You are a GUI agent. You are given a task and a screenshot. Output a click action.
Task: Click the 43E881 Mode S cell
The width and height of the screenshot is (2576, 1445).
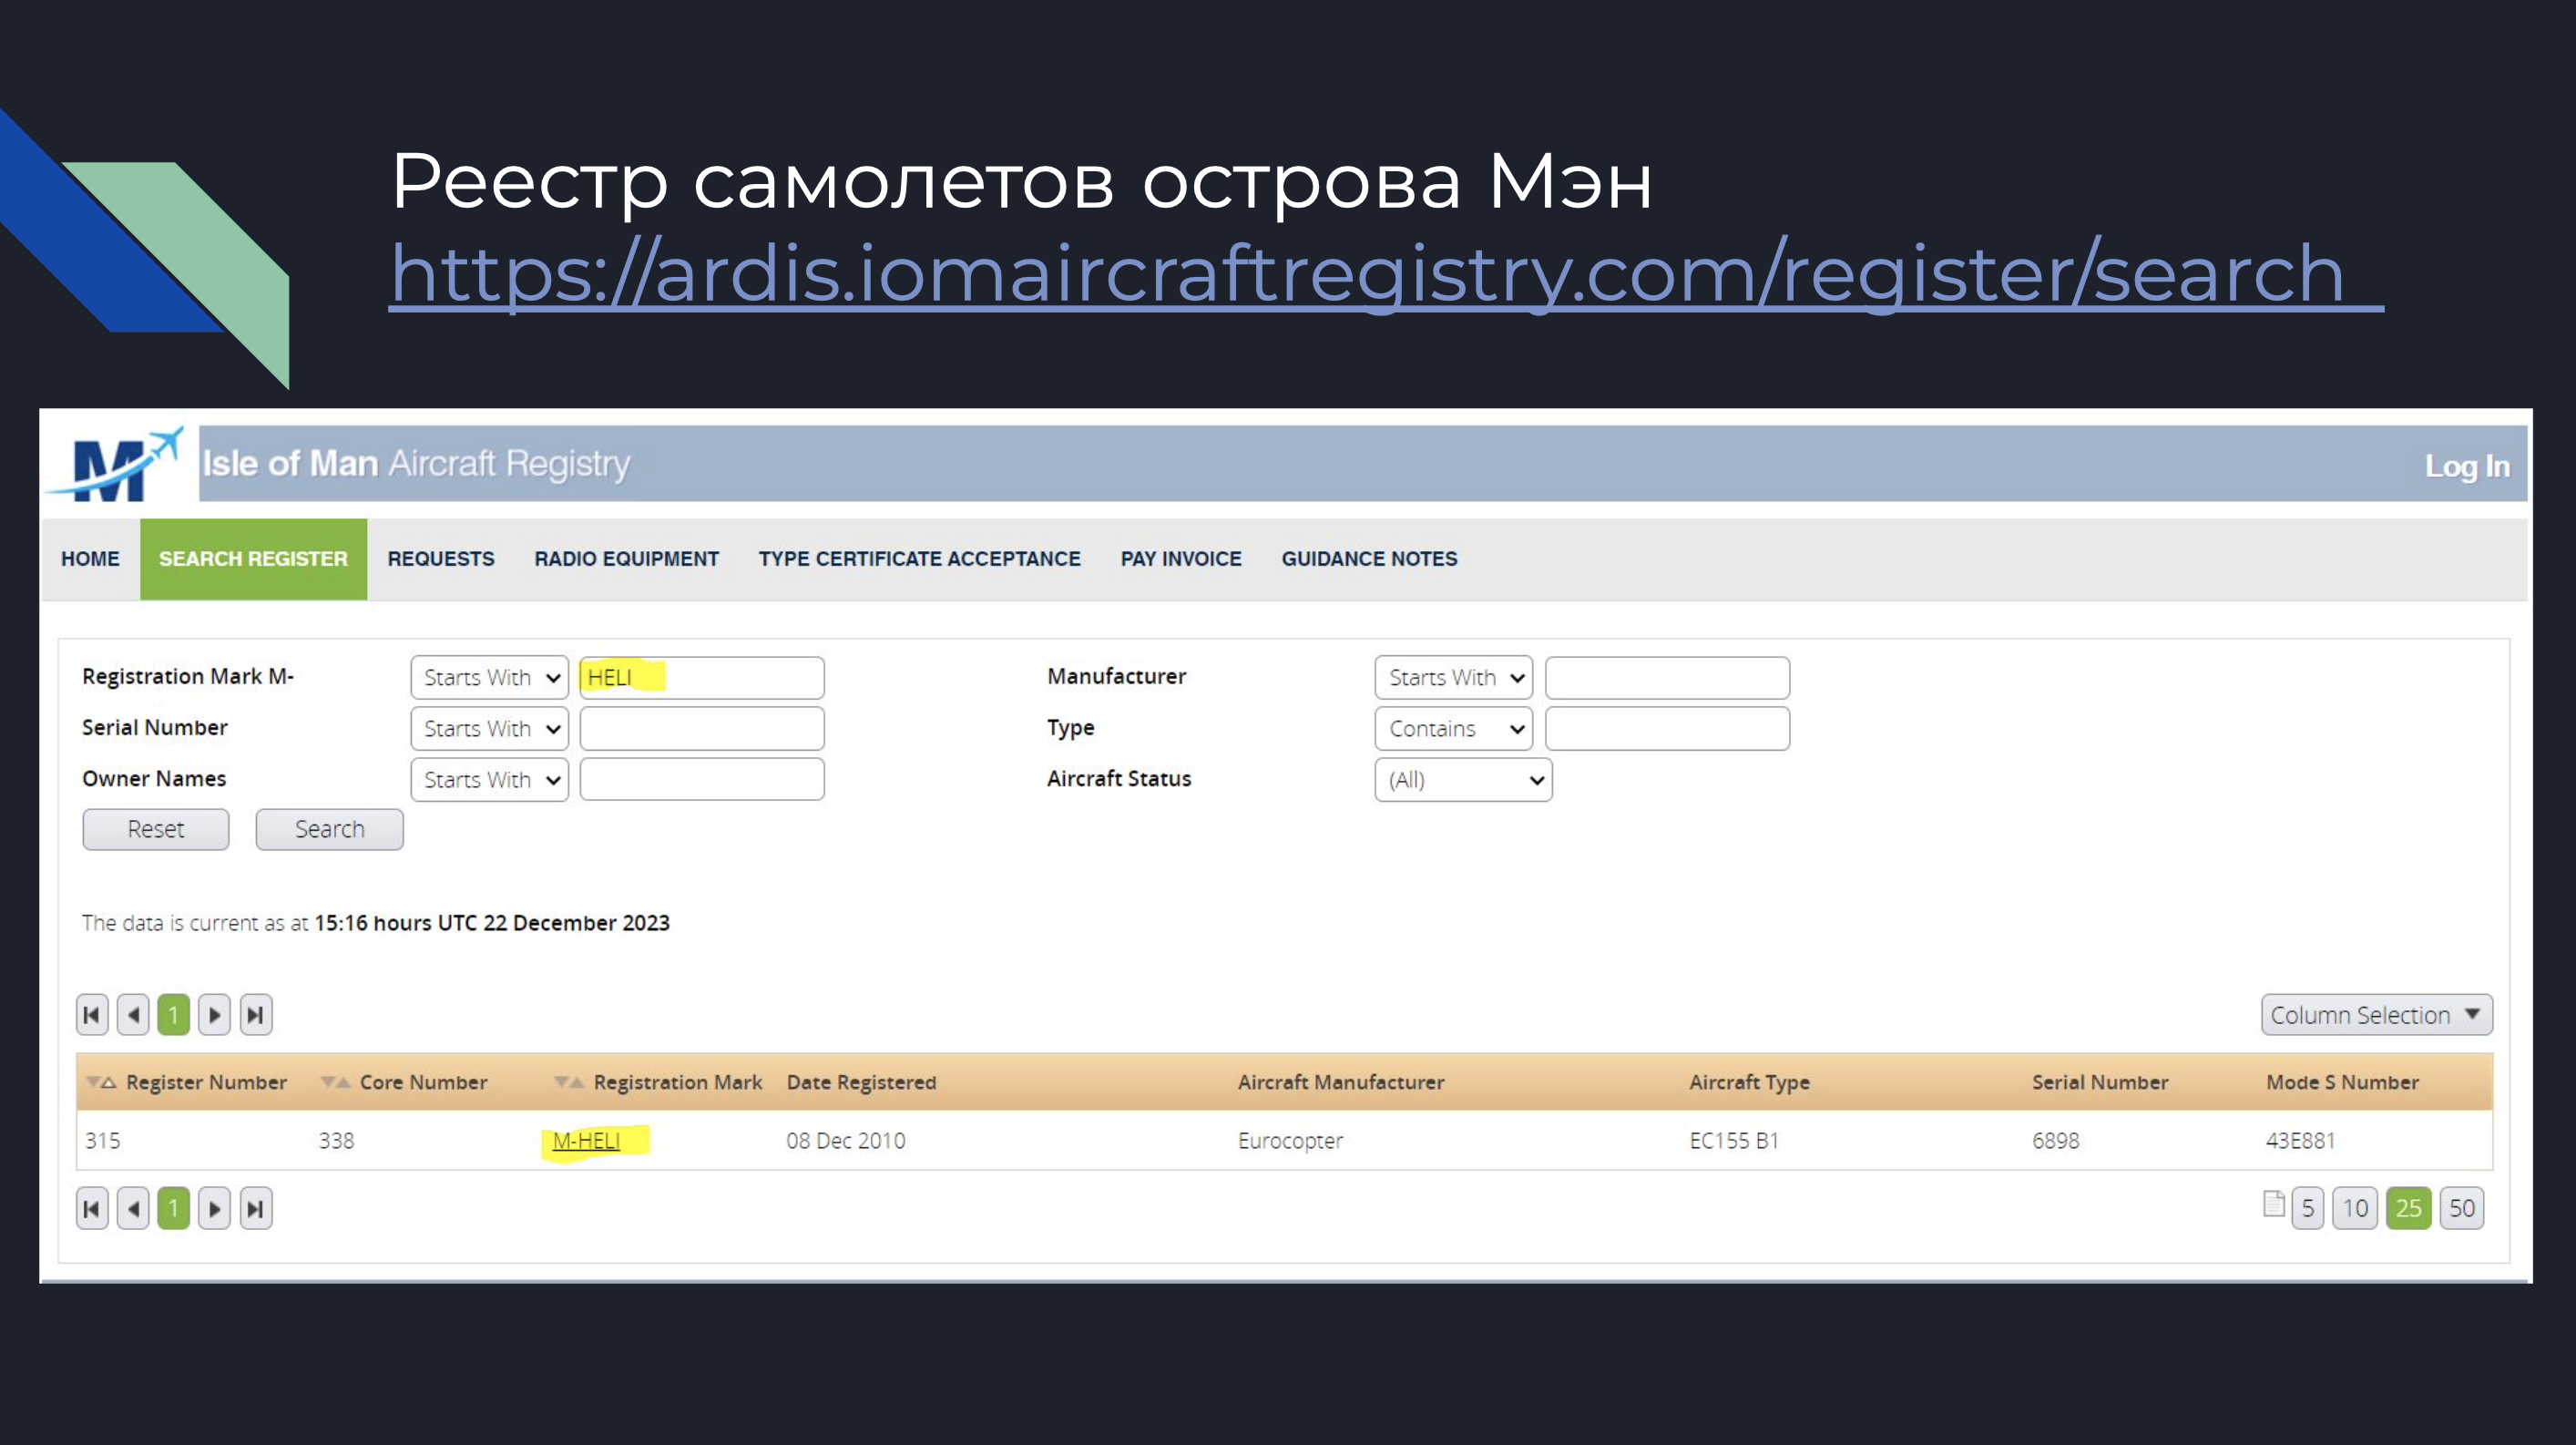pyautogui.click(x=2300, y=1141)
